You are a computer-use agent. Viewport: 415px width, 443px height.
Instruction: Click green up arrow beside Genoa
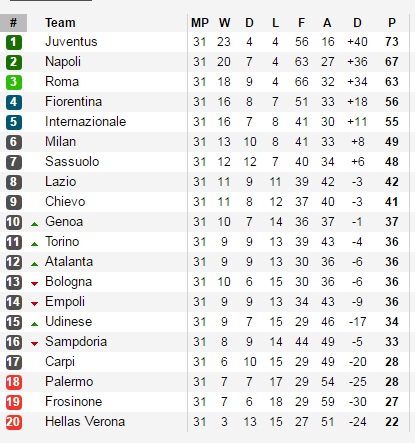34,224
